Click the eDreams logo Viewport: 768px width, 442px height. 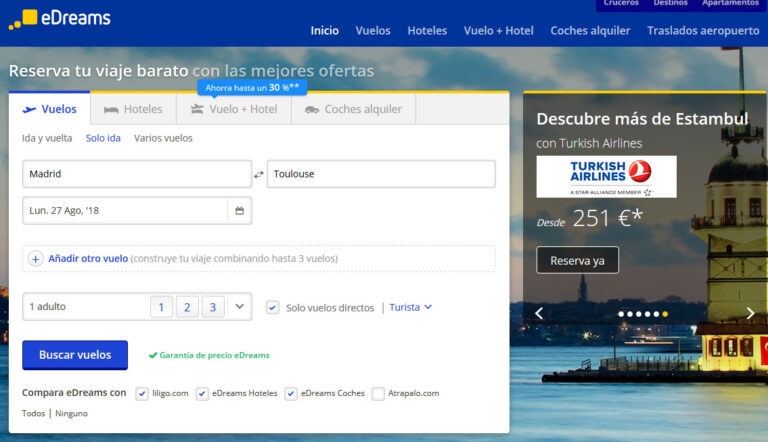(x=59, y=17)
